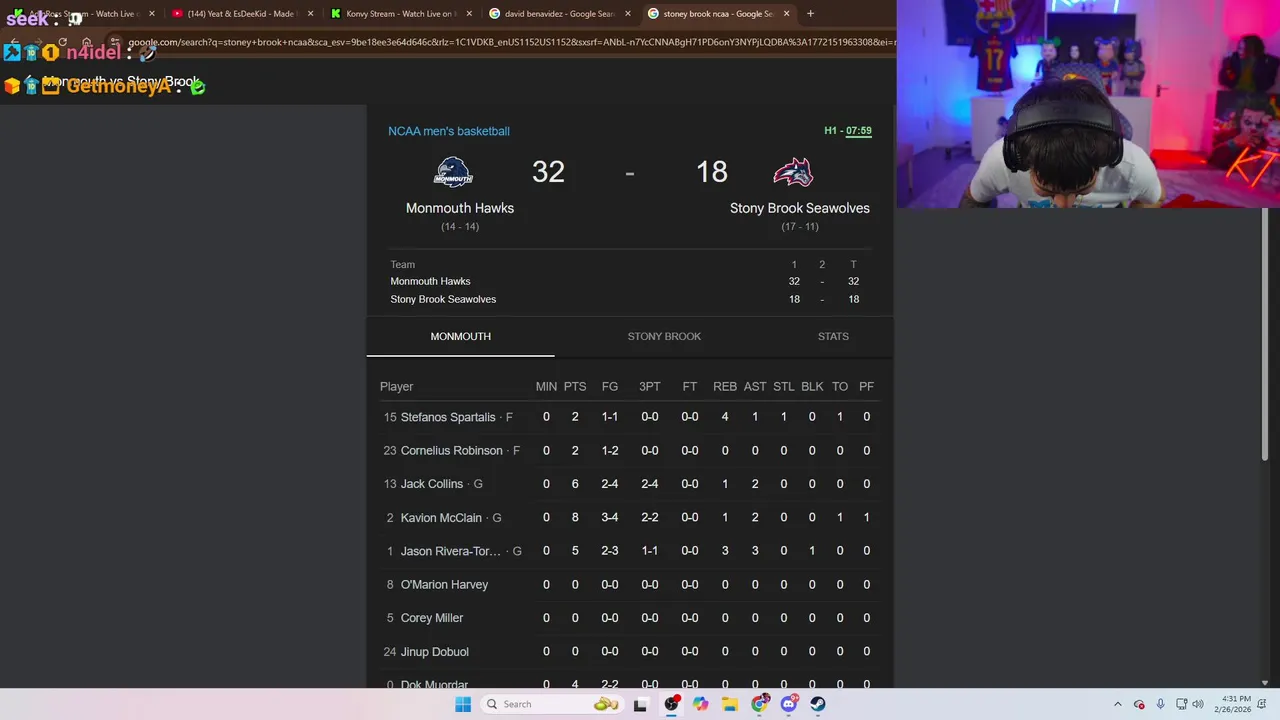Viewport: 1280px width, 720px height.
Task: Click the PTS column header
Action: (575, 387)
